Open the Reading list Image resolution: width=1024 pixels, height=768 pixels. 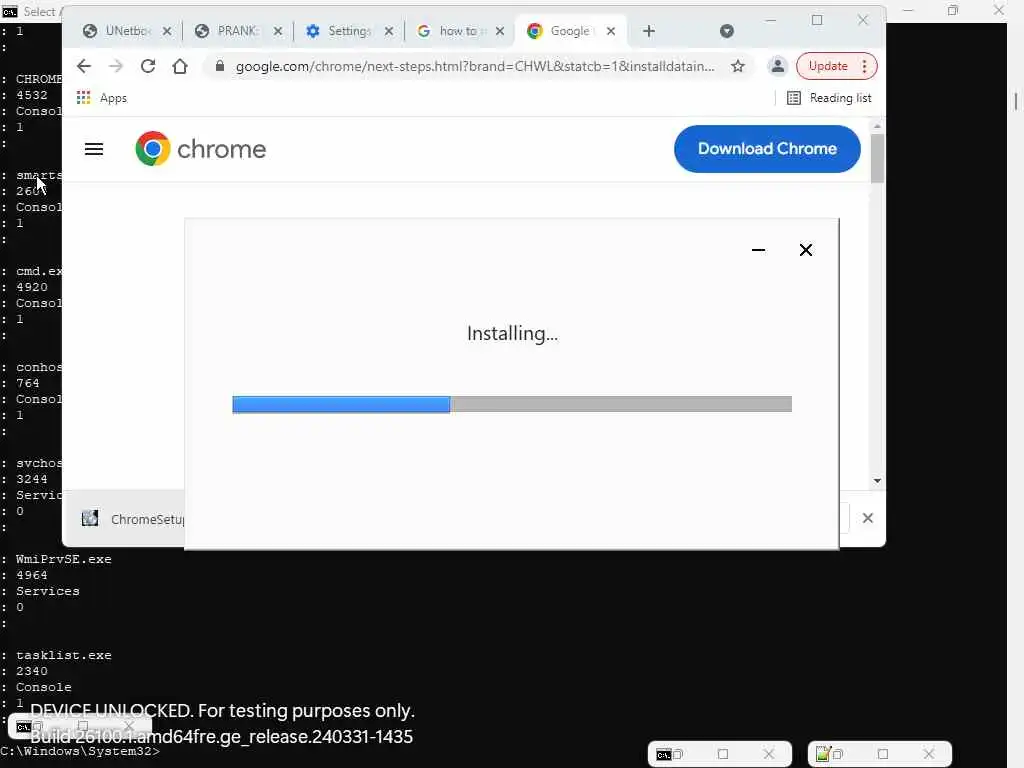[x=829, y=98]
